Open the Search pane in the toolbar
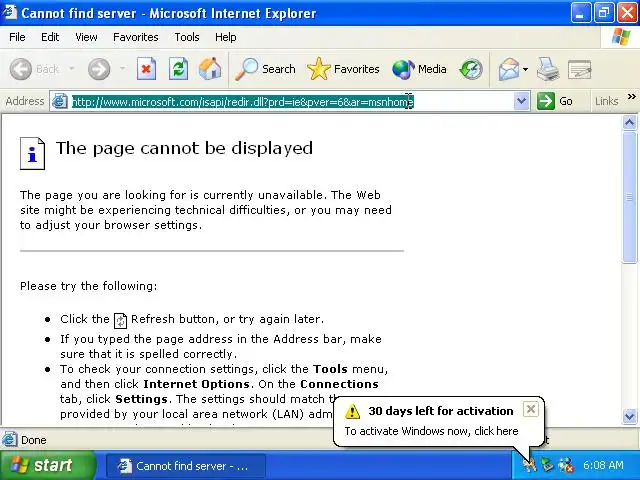Image resolution: width=640 pixels, height=480 pixels. tap(265, 69)
